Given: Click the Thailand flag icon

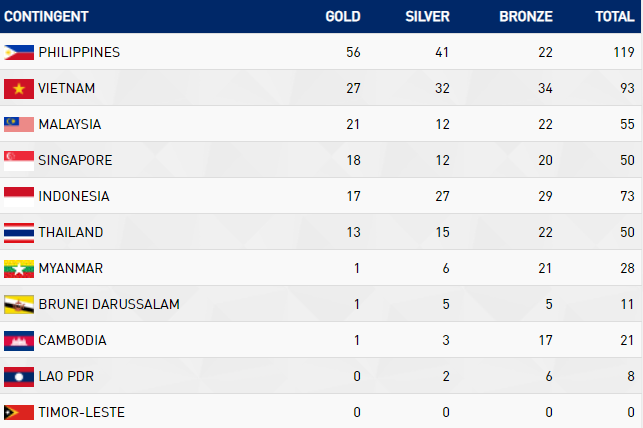Looking at the screenshot, I should coord(19,232).
